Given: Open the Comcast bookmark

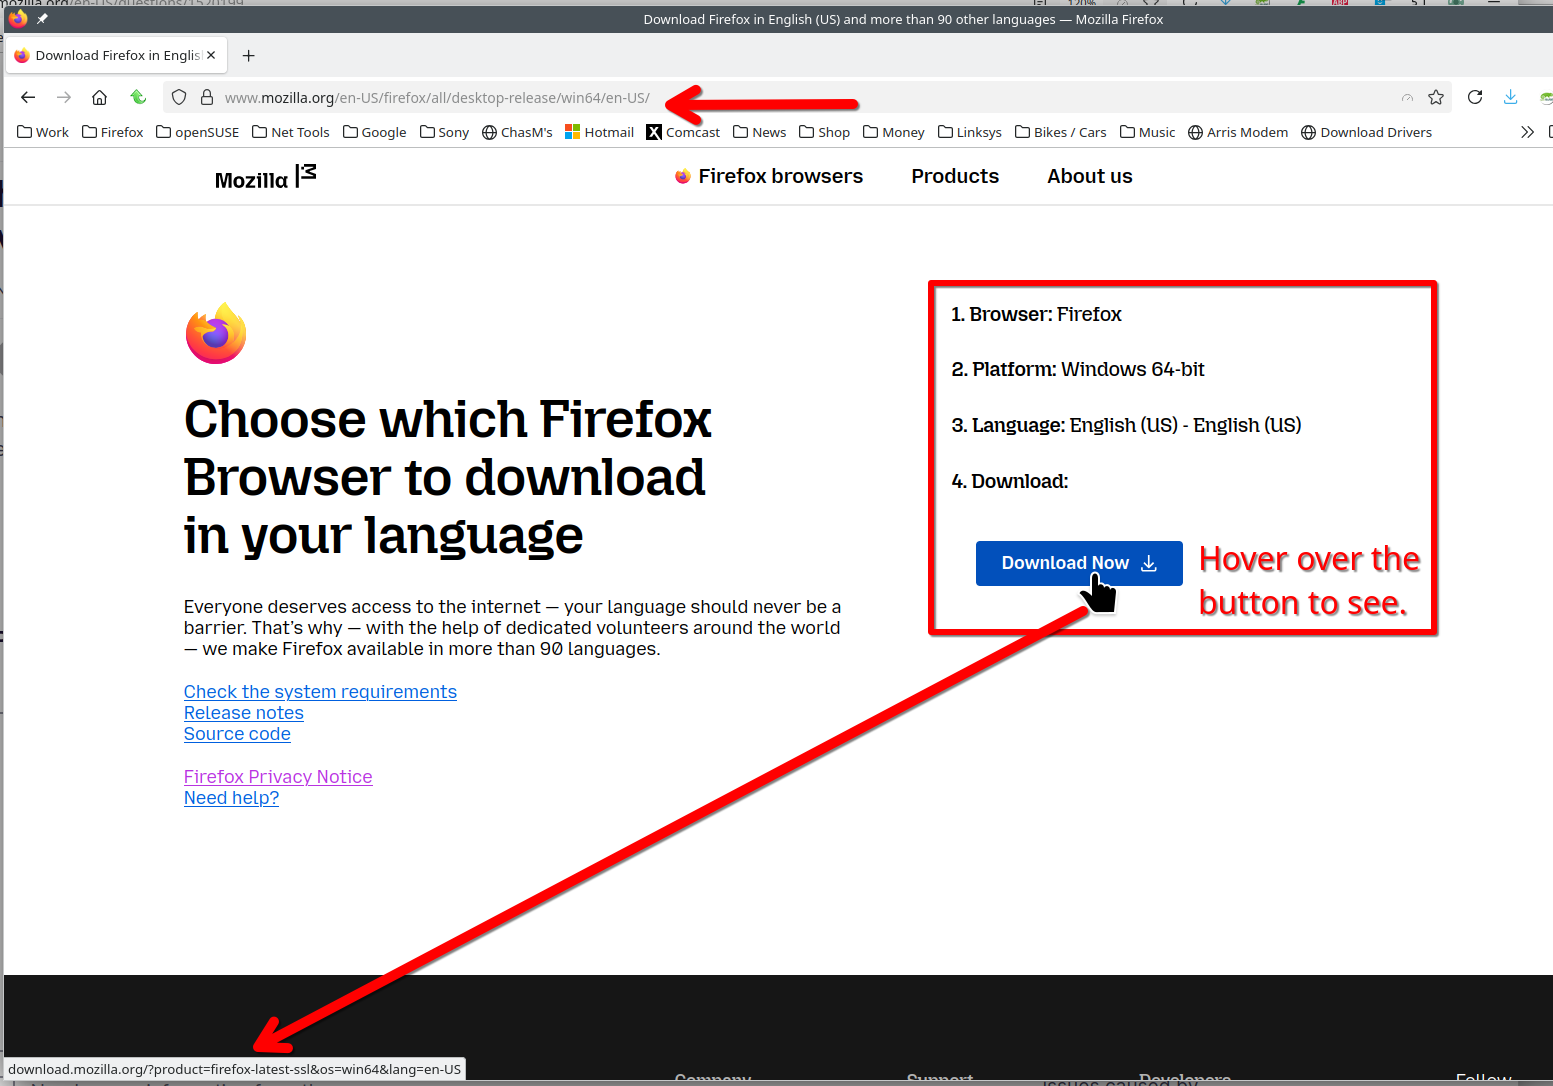Looking at the screenshot, I should pos(683,132).
